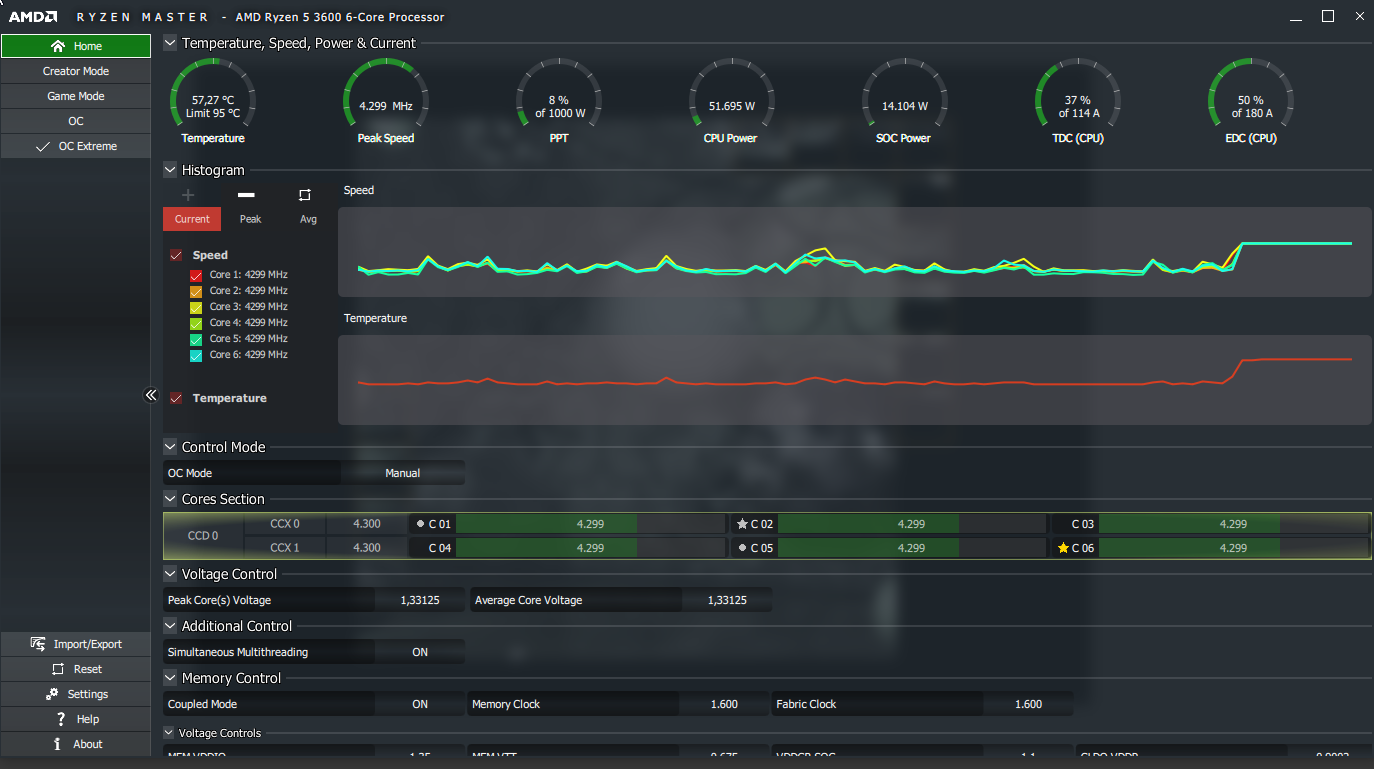1374x769 pixels.
Task: Switch to Creator Mode profile
Action: coord(76,71)
